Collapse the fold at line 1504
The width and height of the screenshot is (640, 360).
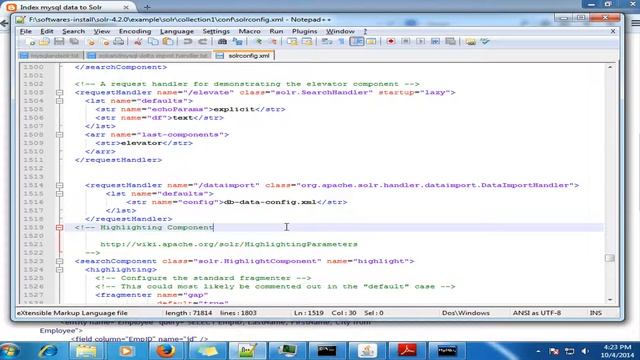[x=60, y=101]
